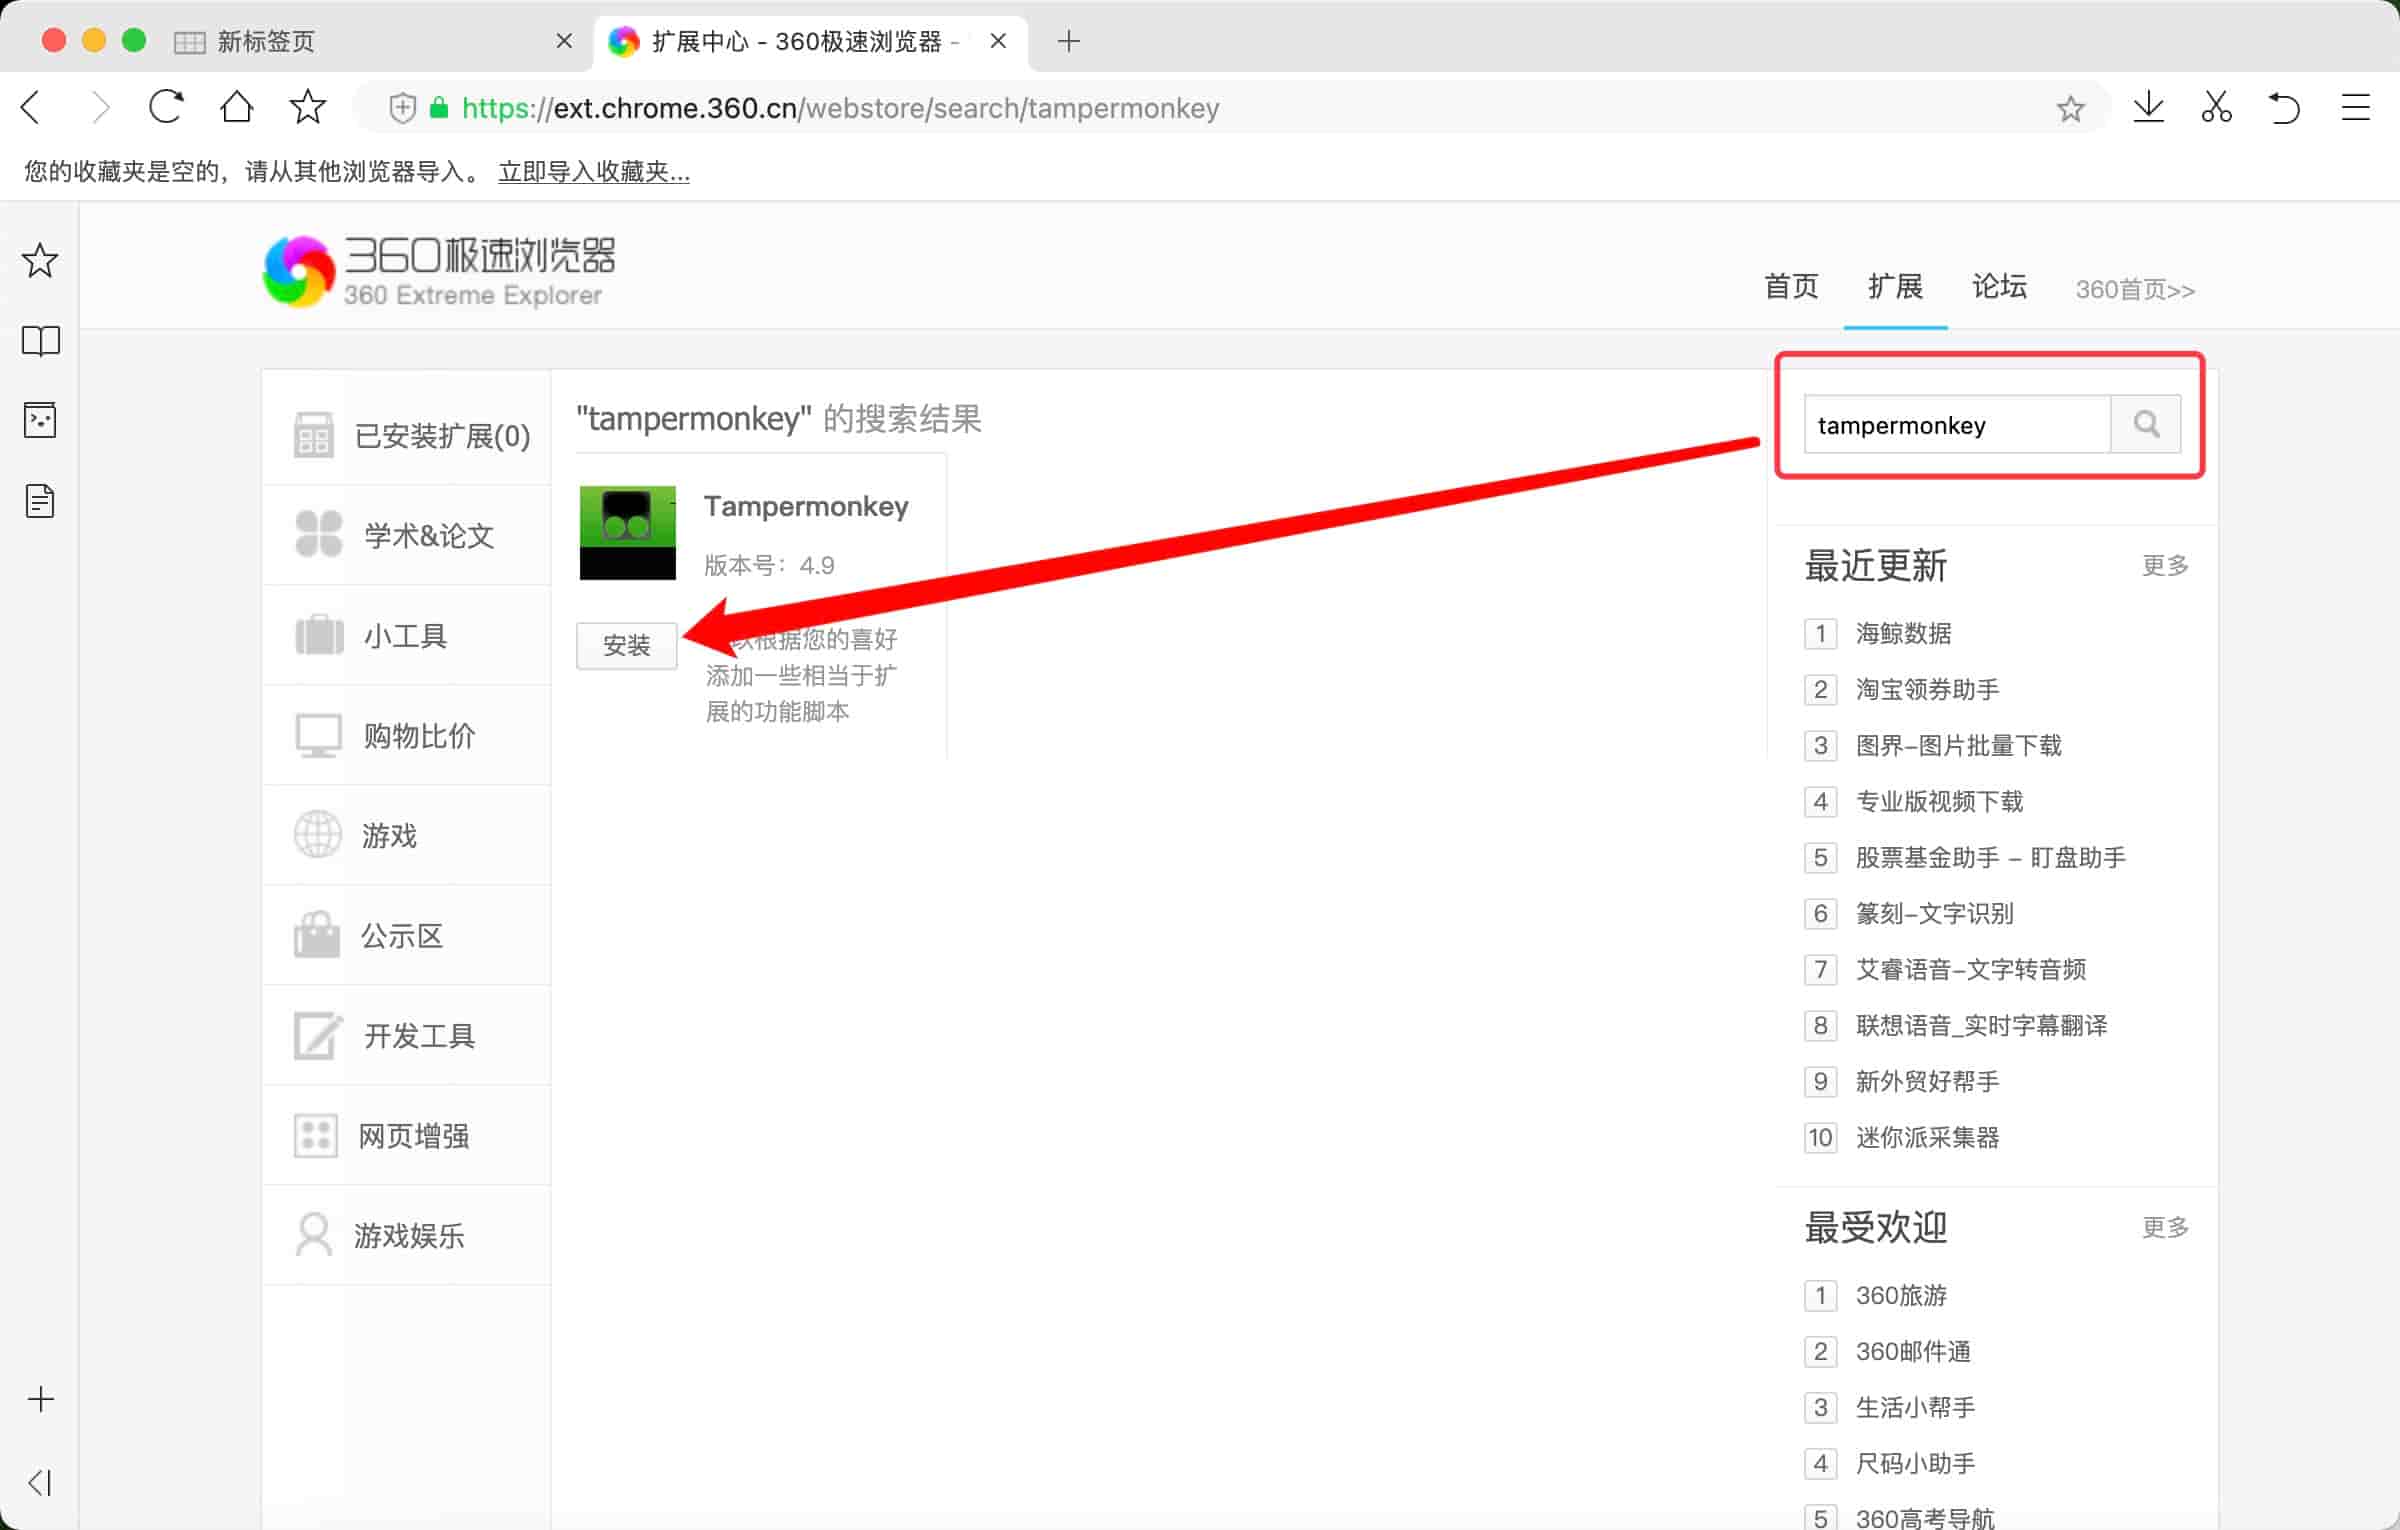Open the sidebar reading book icon
This screenshot has width=2400, height=1530.
point(40,341)
